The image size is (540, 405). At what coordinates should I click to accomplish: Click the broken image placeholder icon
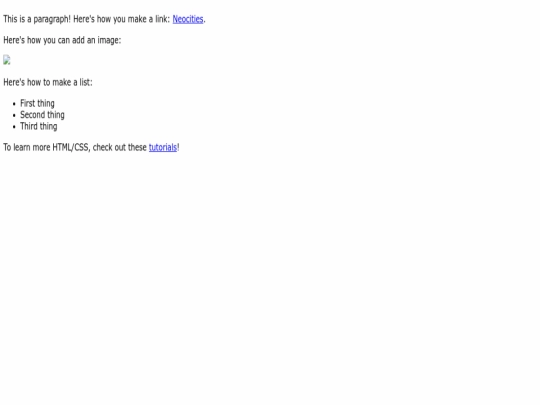[x=7, y=60]
